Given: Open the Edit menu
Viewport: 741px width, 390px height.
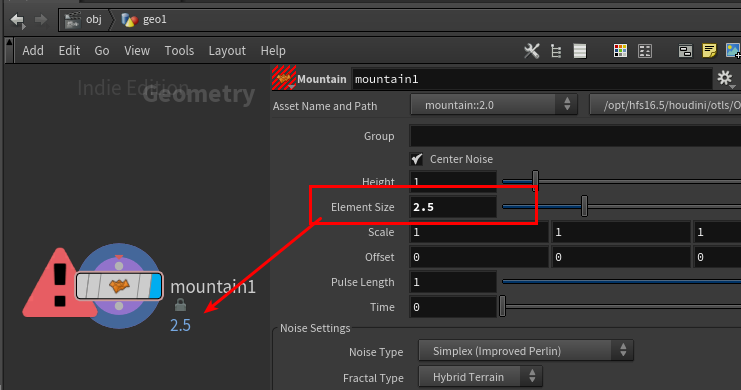Looking at the screenshot, I should click(x=69, y=51).
